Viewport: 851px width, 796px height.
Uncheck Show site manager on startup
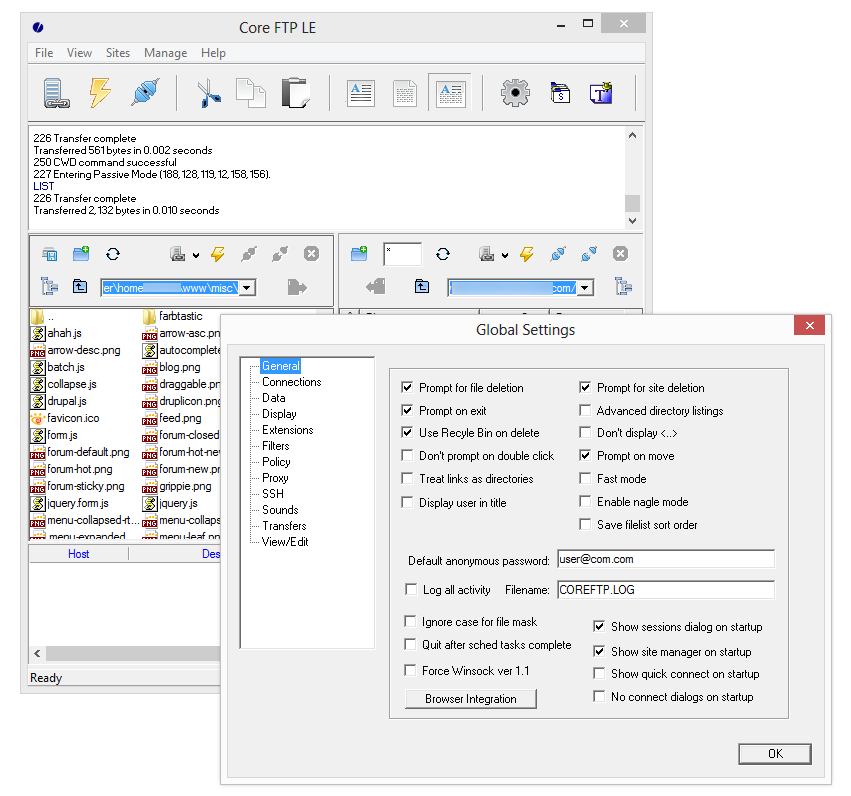tap(599, 651)
